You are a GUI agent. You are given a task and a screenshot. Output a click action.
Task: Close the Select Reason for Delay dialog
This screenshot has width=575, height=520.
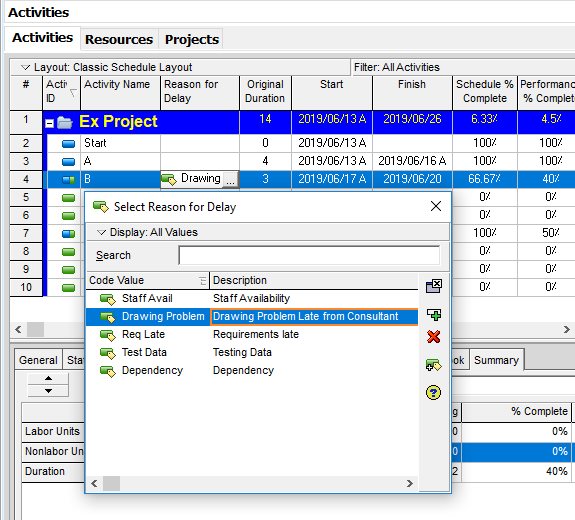click(x=436, y=206)
